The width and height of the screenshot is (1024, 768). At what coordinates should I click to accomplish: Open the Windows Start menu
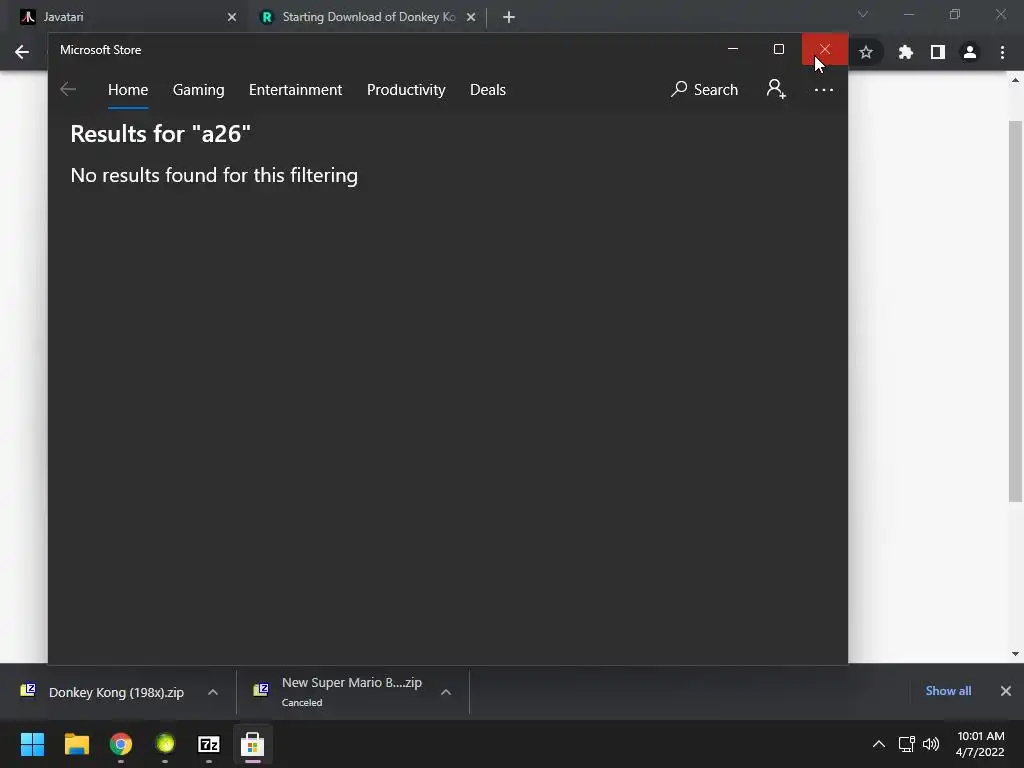point(32,744)
